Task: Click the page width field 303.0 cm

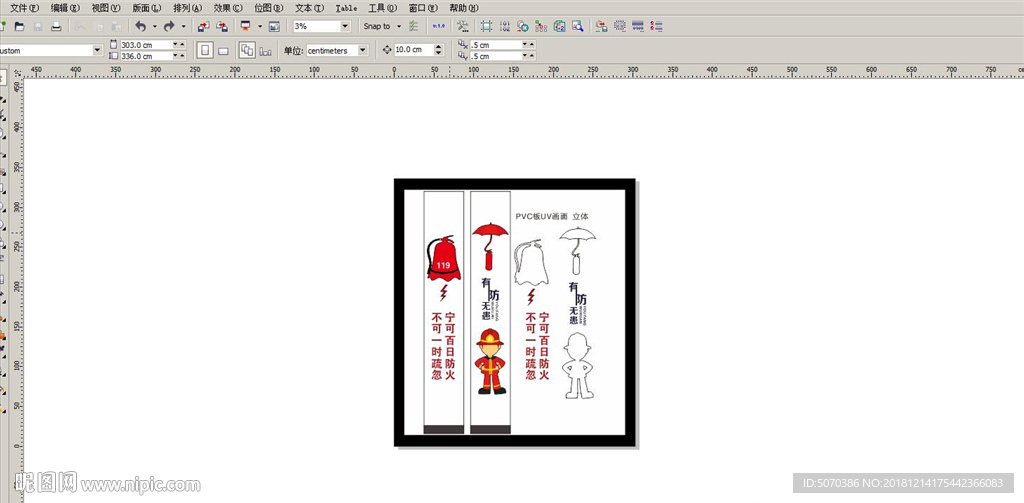Action: 143,45
